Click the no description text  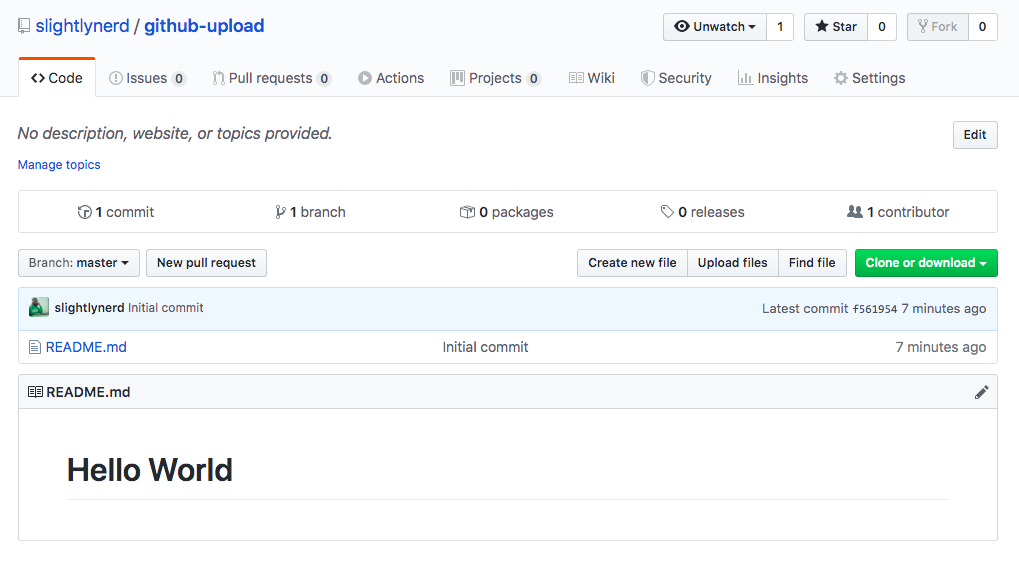(175, 133)
